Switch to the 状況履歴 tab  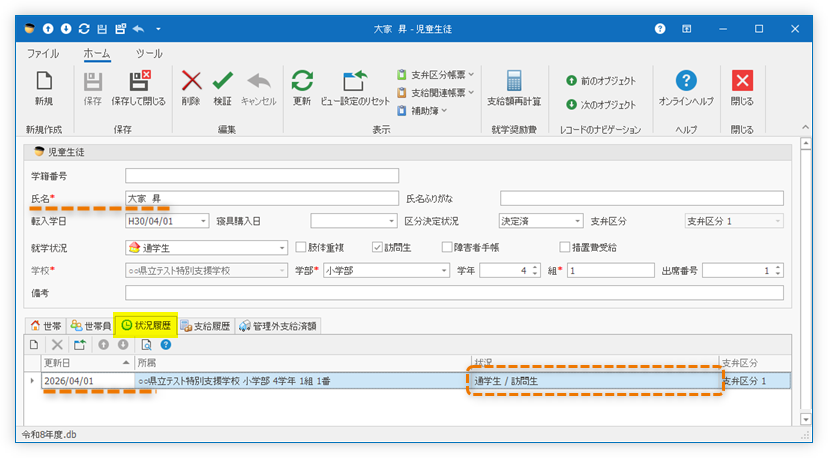point(146,325)
